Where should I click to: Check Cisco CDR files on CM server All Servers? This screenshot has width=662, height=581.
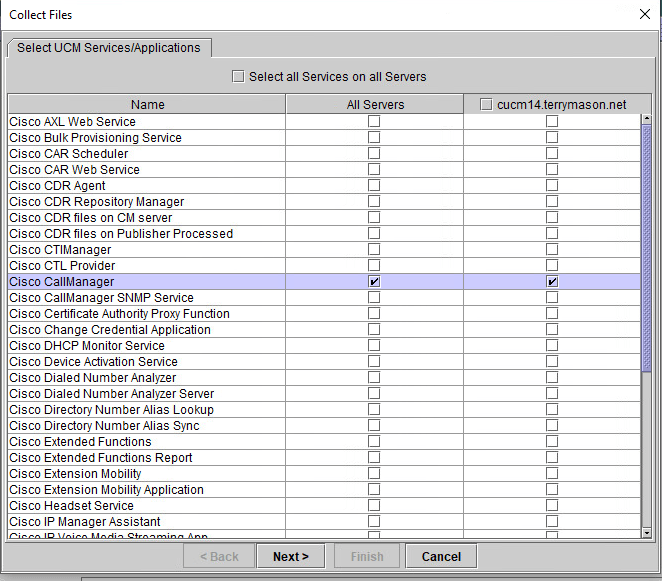[374, 217]
